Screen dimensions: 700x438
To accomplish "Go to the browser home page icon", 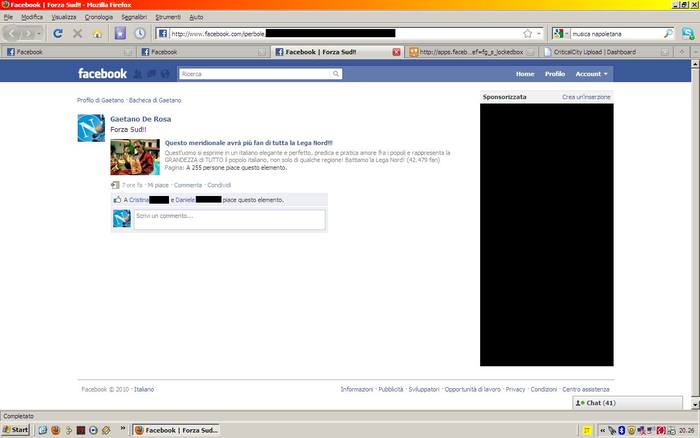I will coord(97,34).
